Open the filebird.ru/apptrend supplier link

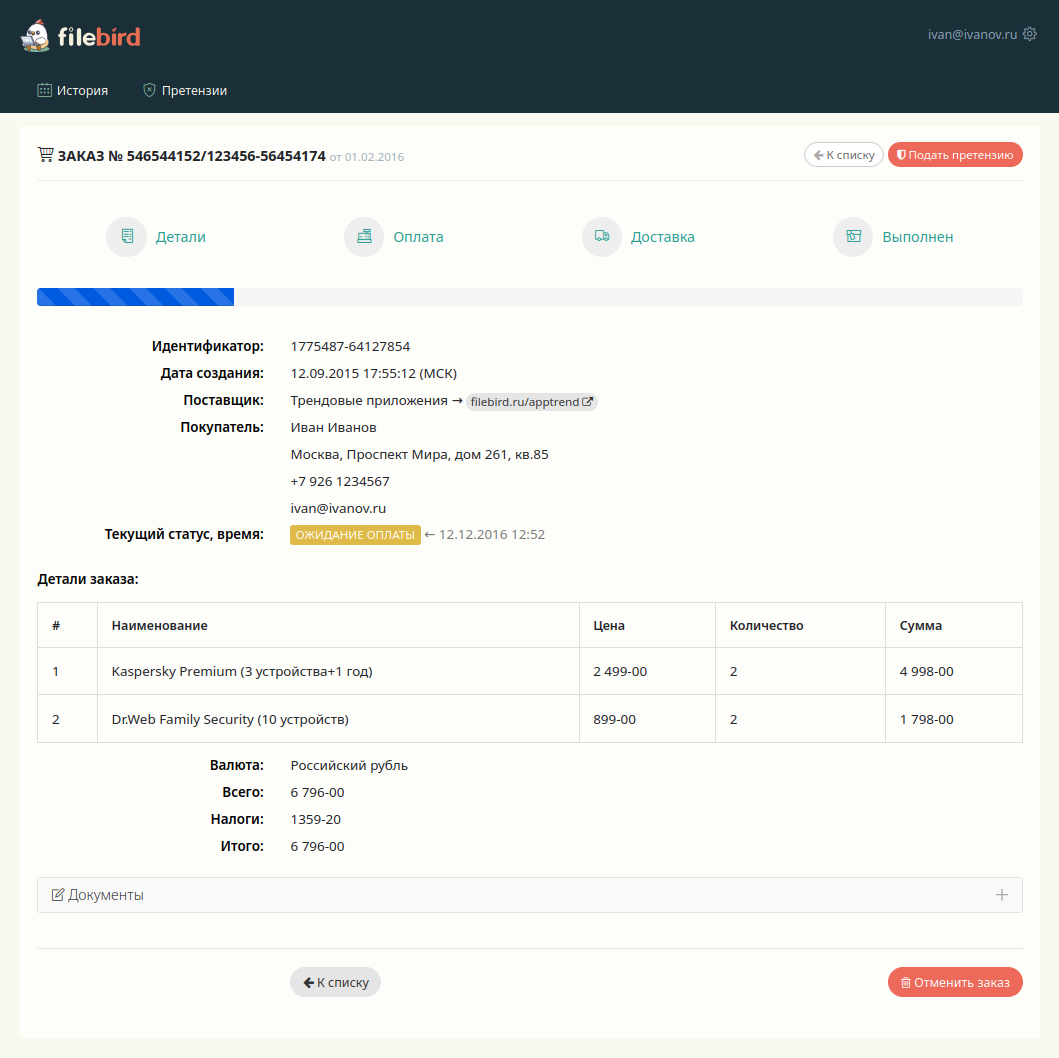click(524, 402)
